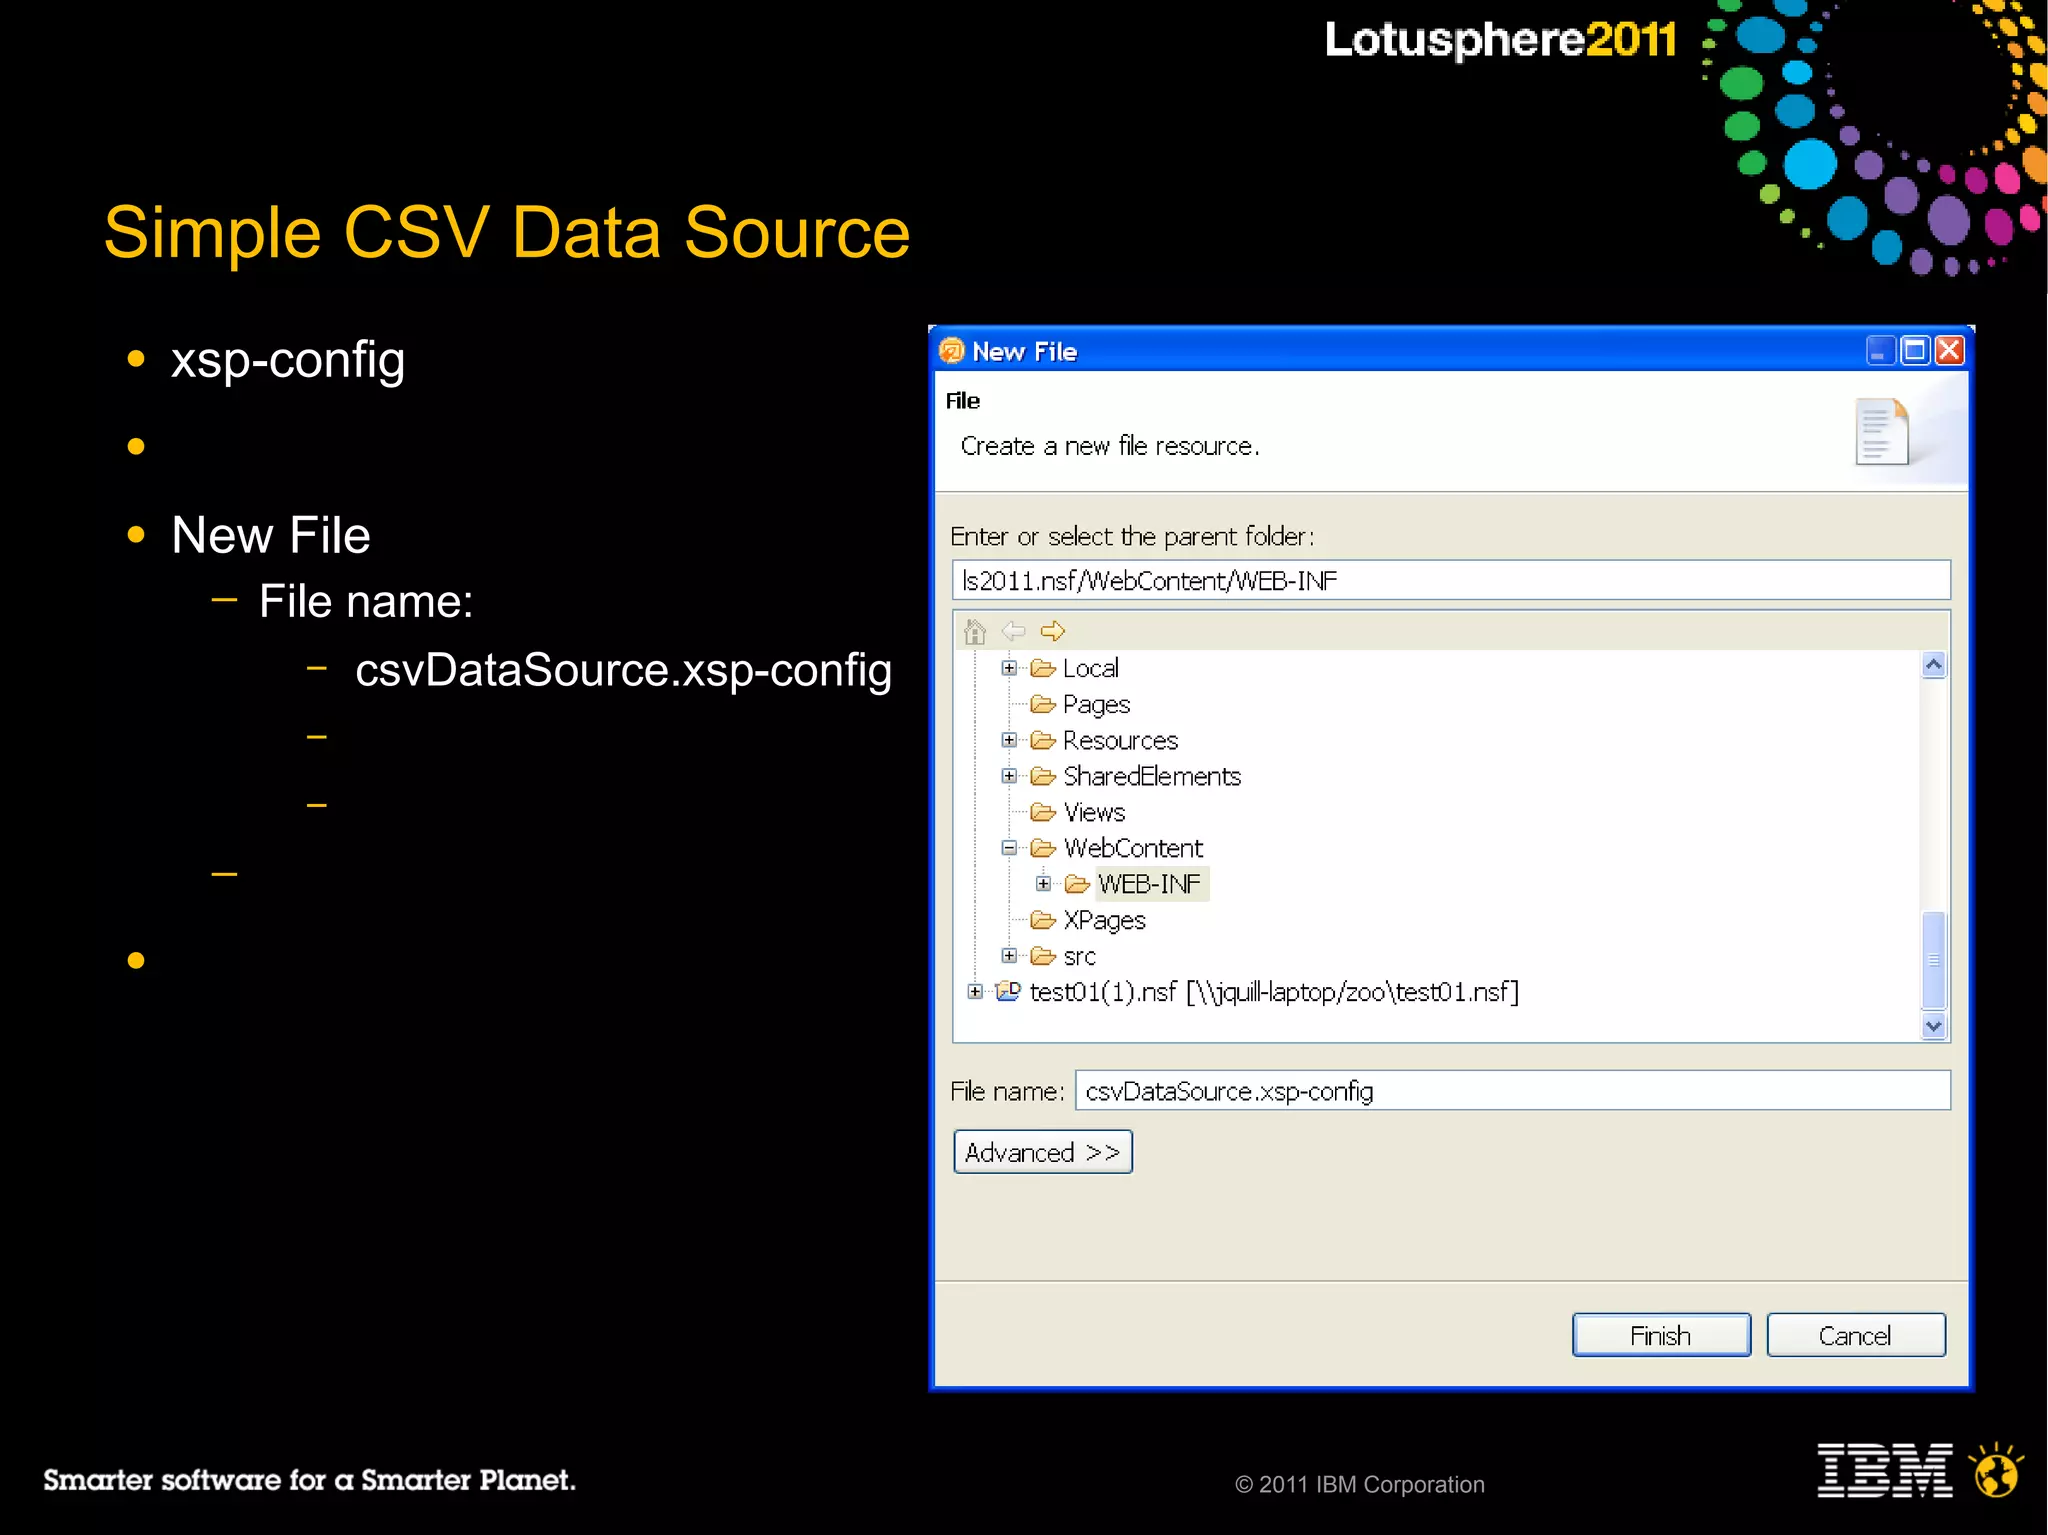The image size is (2048, 1535).
Task: Select the Pages folder label
Action: [1097, 705]
